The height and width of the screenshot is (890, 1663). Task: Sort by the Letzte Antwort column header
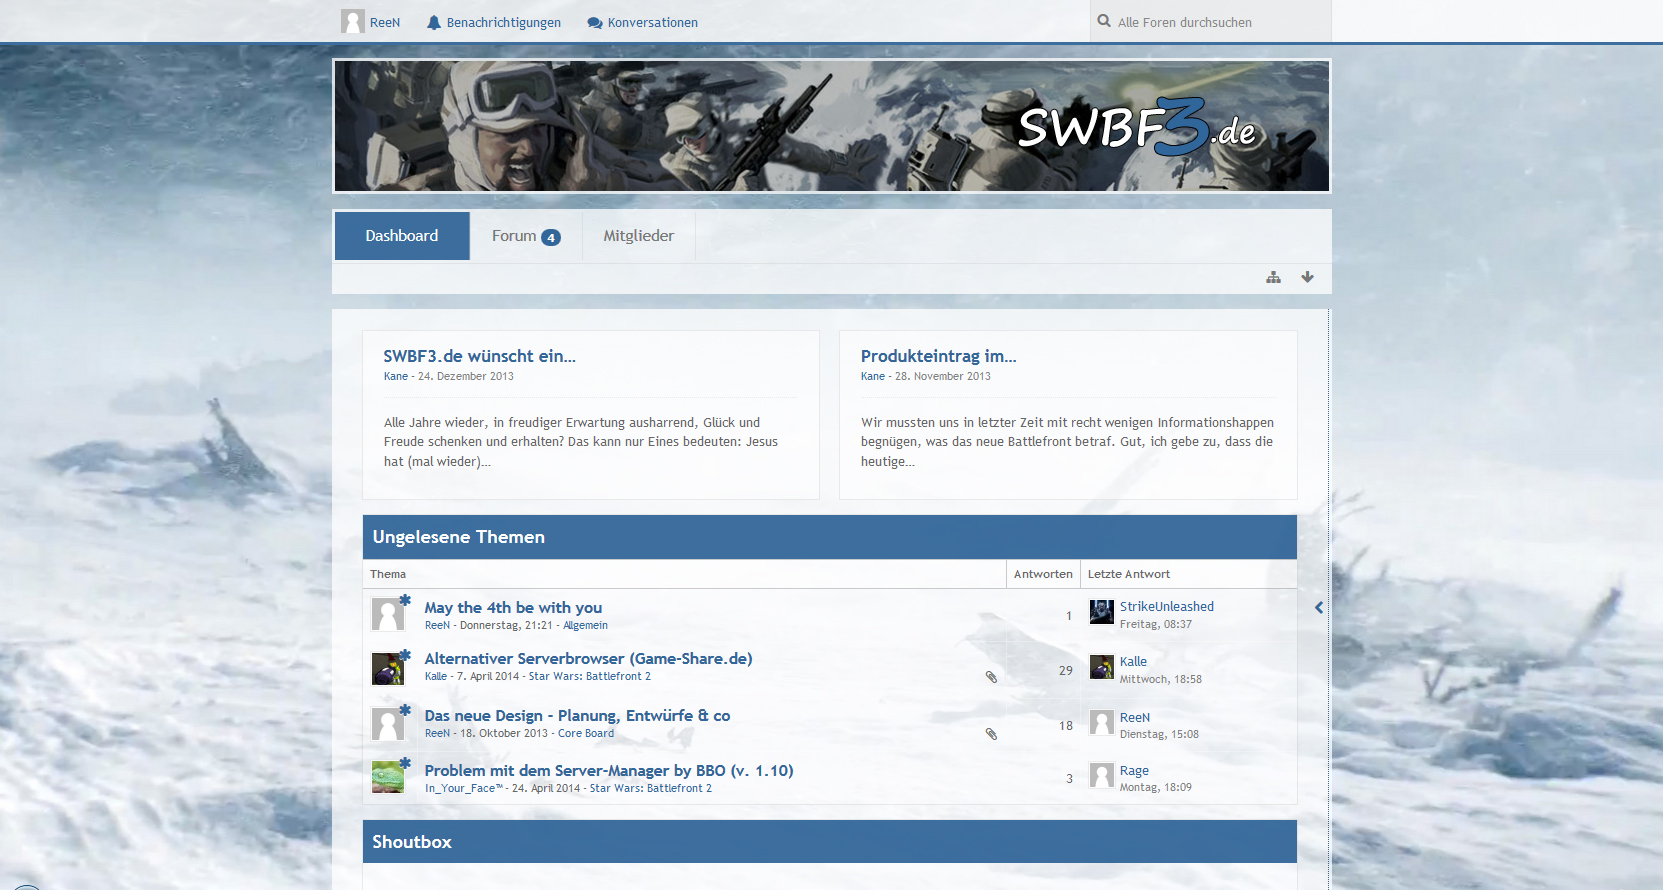coord(1129,574)
